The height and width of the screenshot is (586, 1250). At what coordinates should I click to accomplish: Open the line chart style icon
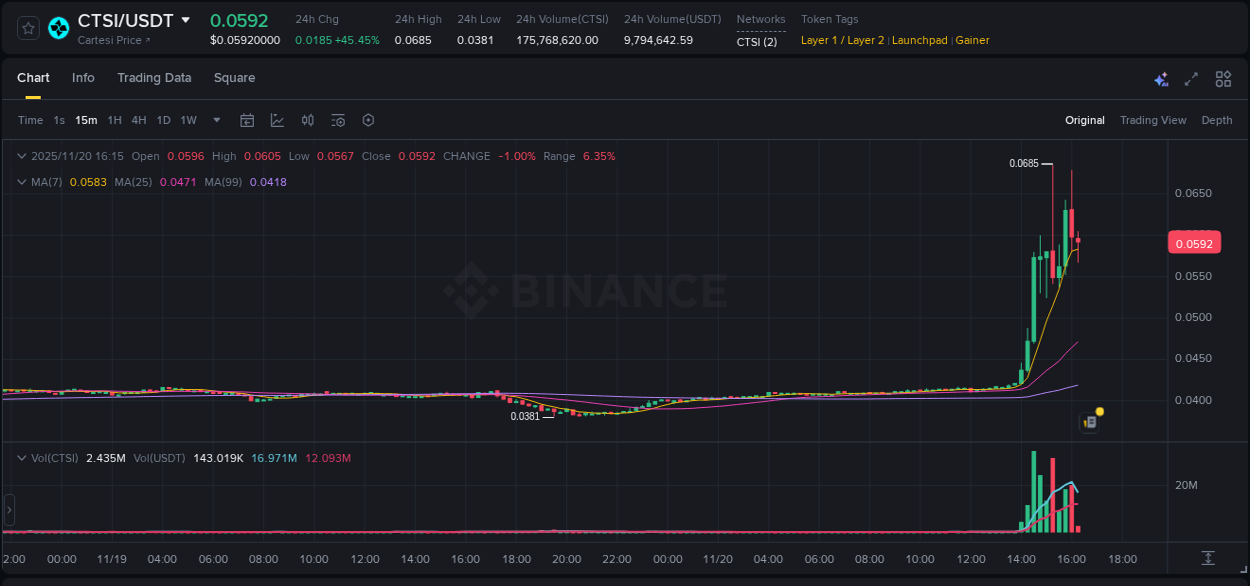277,120
